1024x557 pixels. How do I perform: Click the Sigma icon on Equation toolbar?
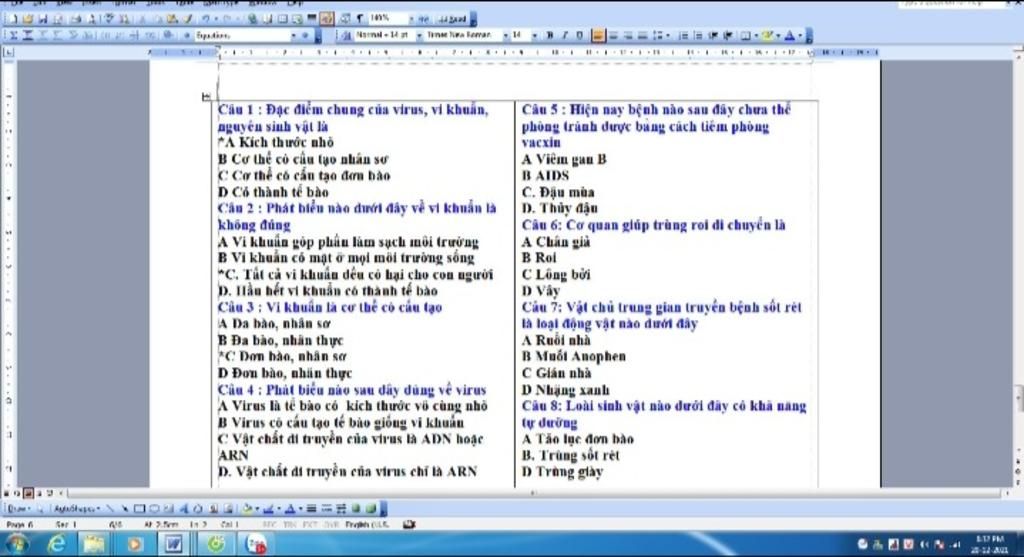tap(12, 35)
